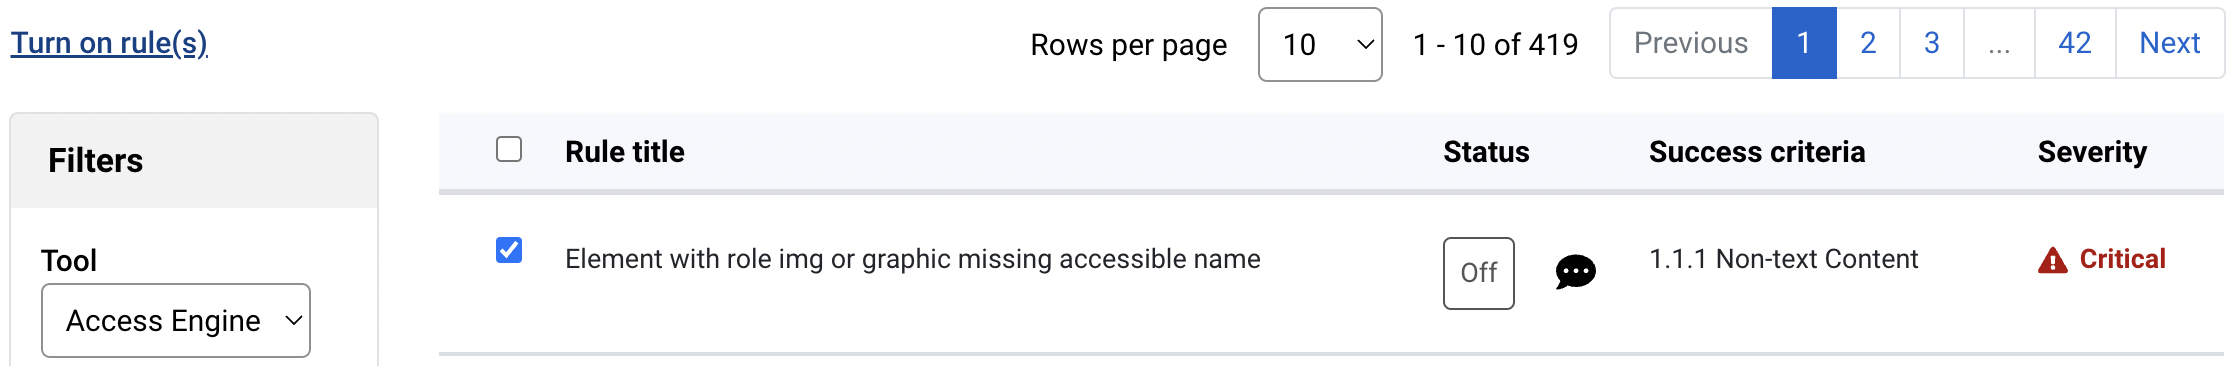Screen dimensions: 2232x366
Task: Click the Severity column header
Action: tap(2092, 152)
